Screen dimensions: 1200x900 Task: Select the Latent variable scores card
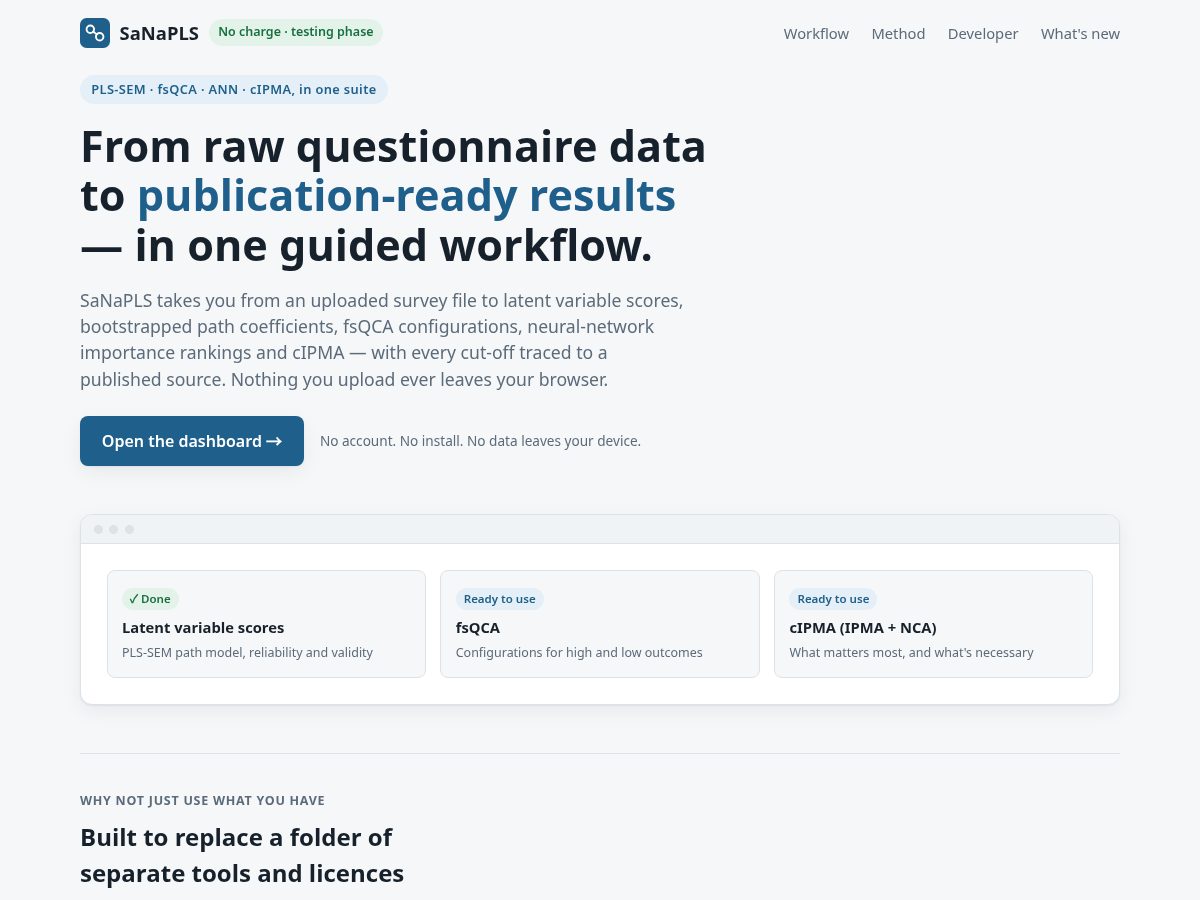click(x=266, y=624)
